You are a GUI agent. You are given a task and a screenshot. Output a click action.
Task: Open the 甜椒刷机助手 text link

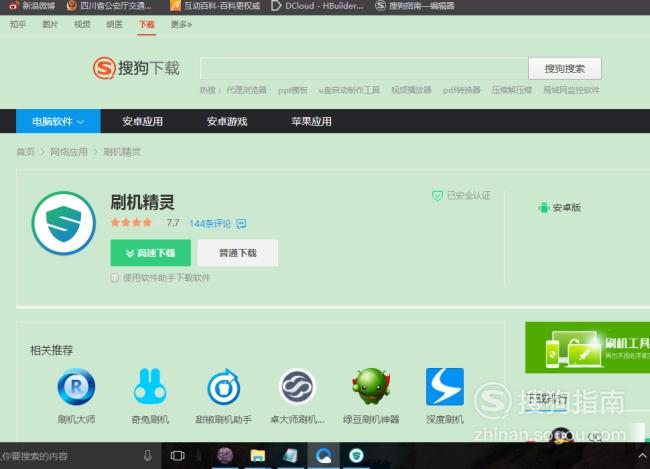[x=224, y=419]
